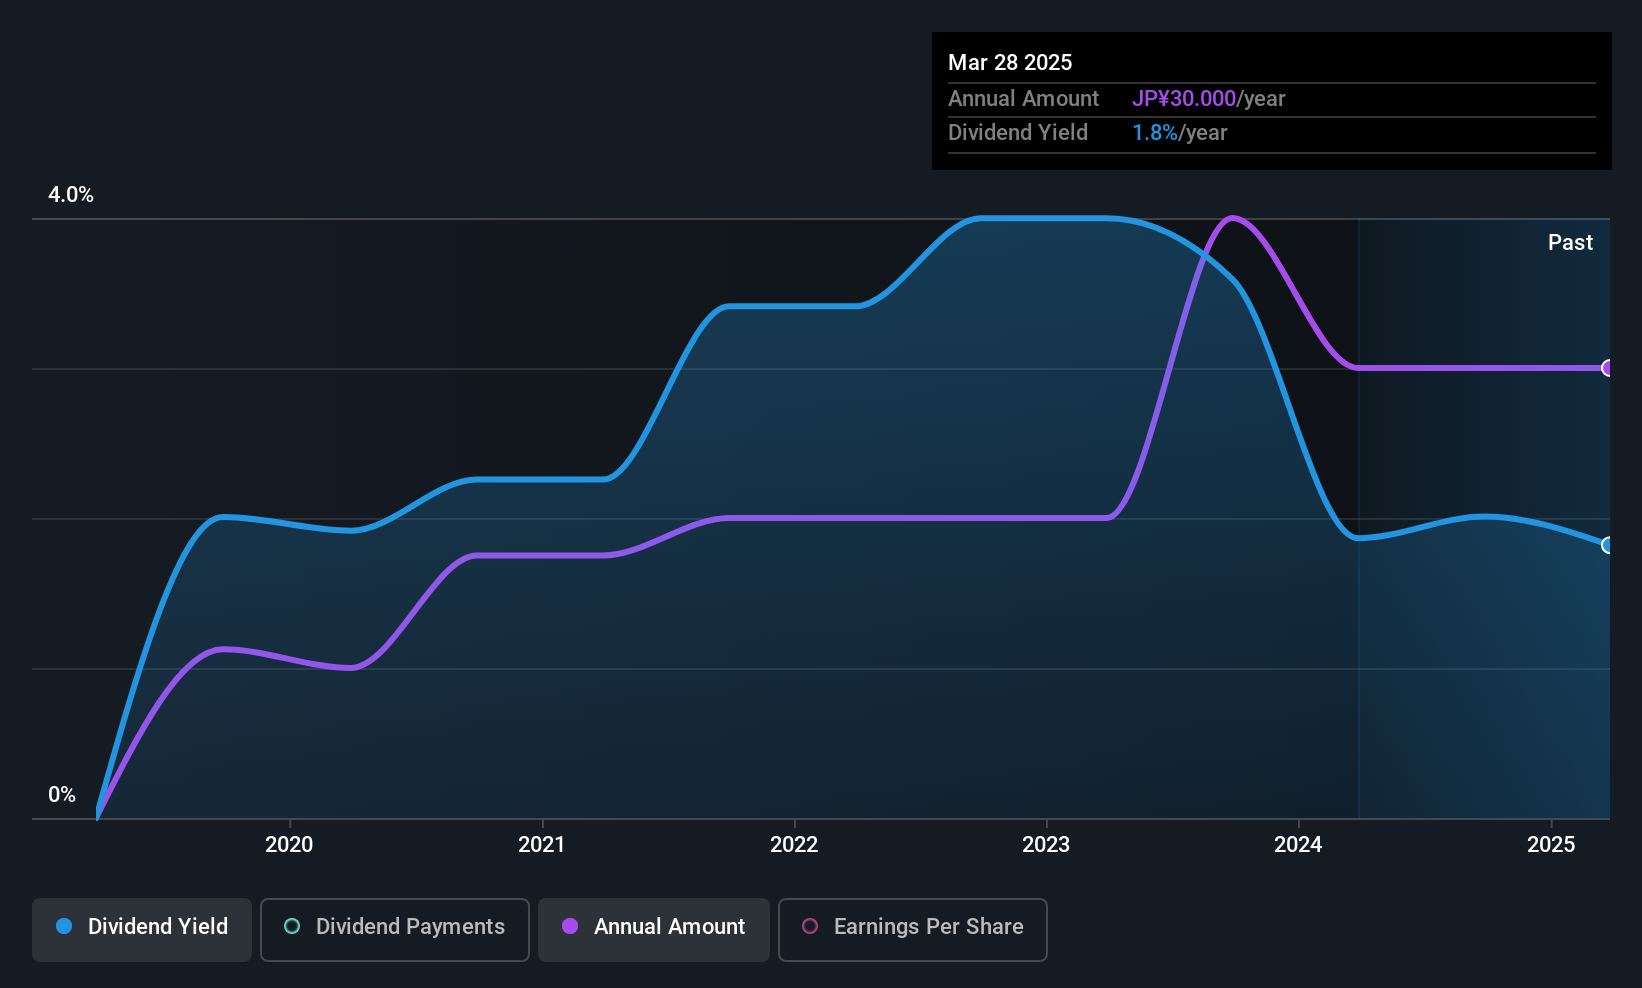The image size is (1642, 988).
Task: Click the 2021 x-axis label
Action: pos(542,844)
